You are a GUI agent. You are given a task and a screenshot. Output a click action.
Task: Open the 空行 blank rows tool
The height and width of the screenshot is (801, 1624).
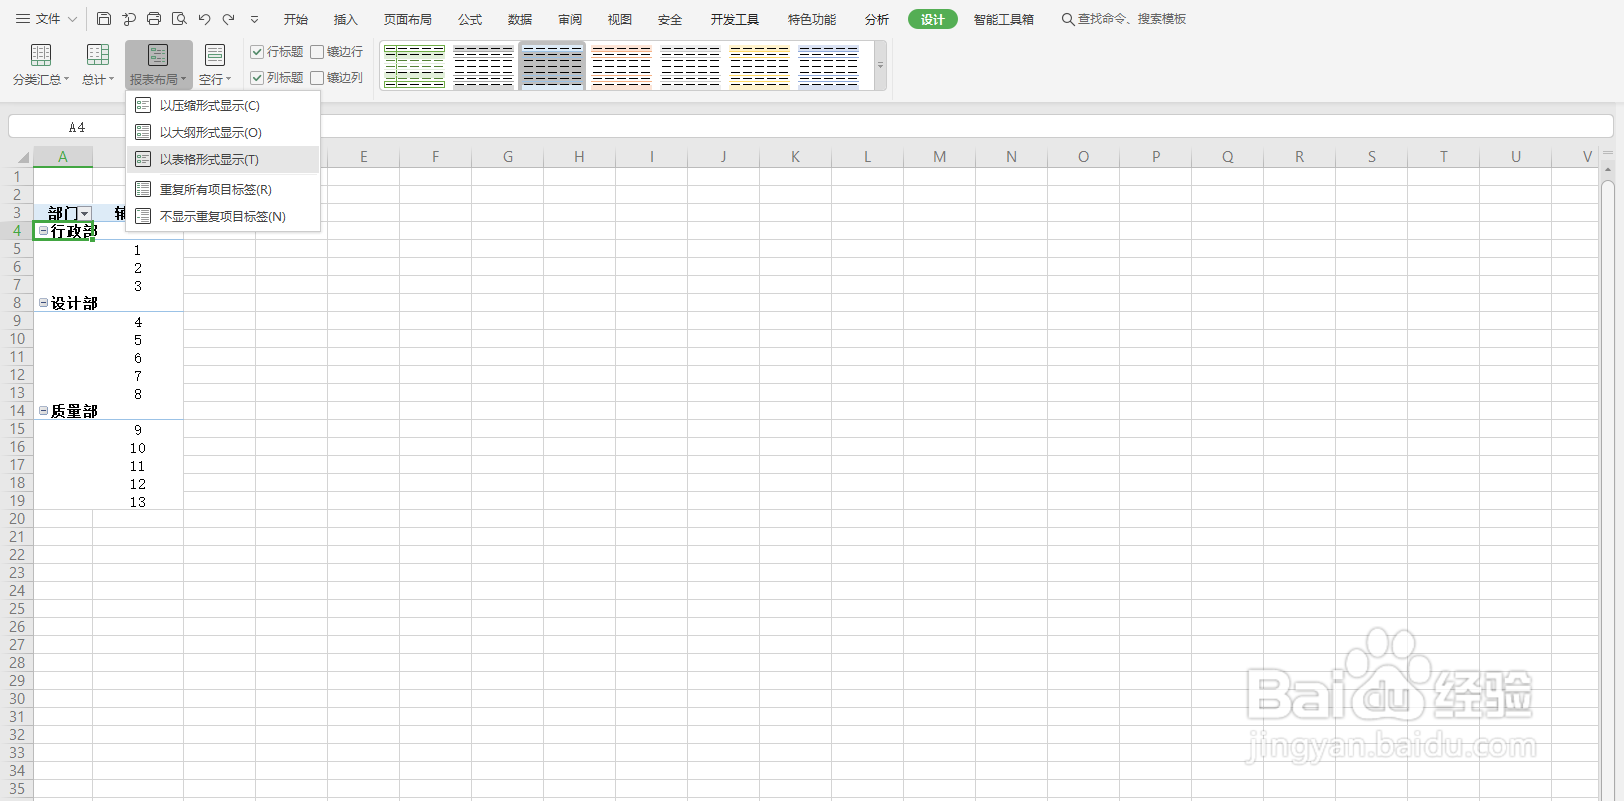click(215, 65)
